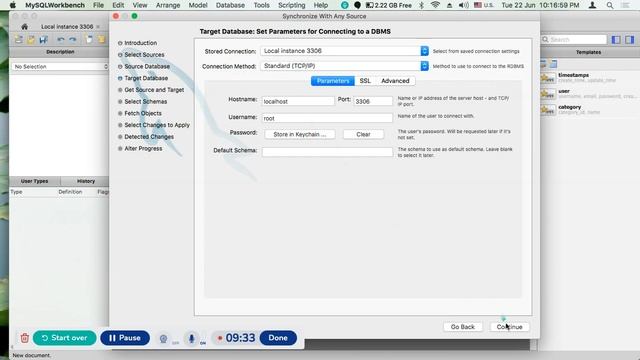Open Spotlight search in menu bar

coord(610,5)
